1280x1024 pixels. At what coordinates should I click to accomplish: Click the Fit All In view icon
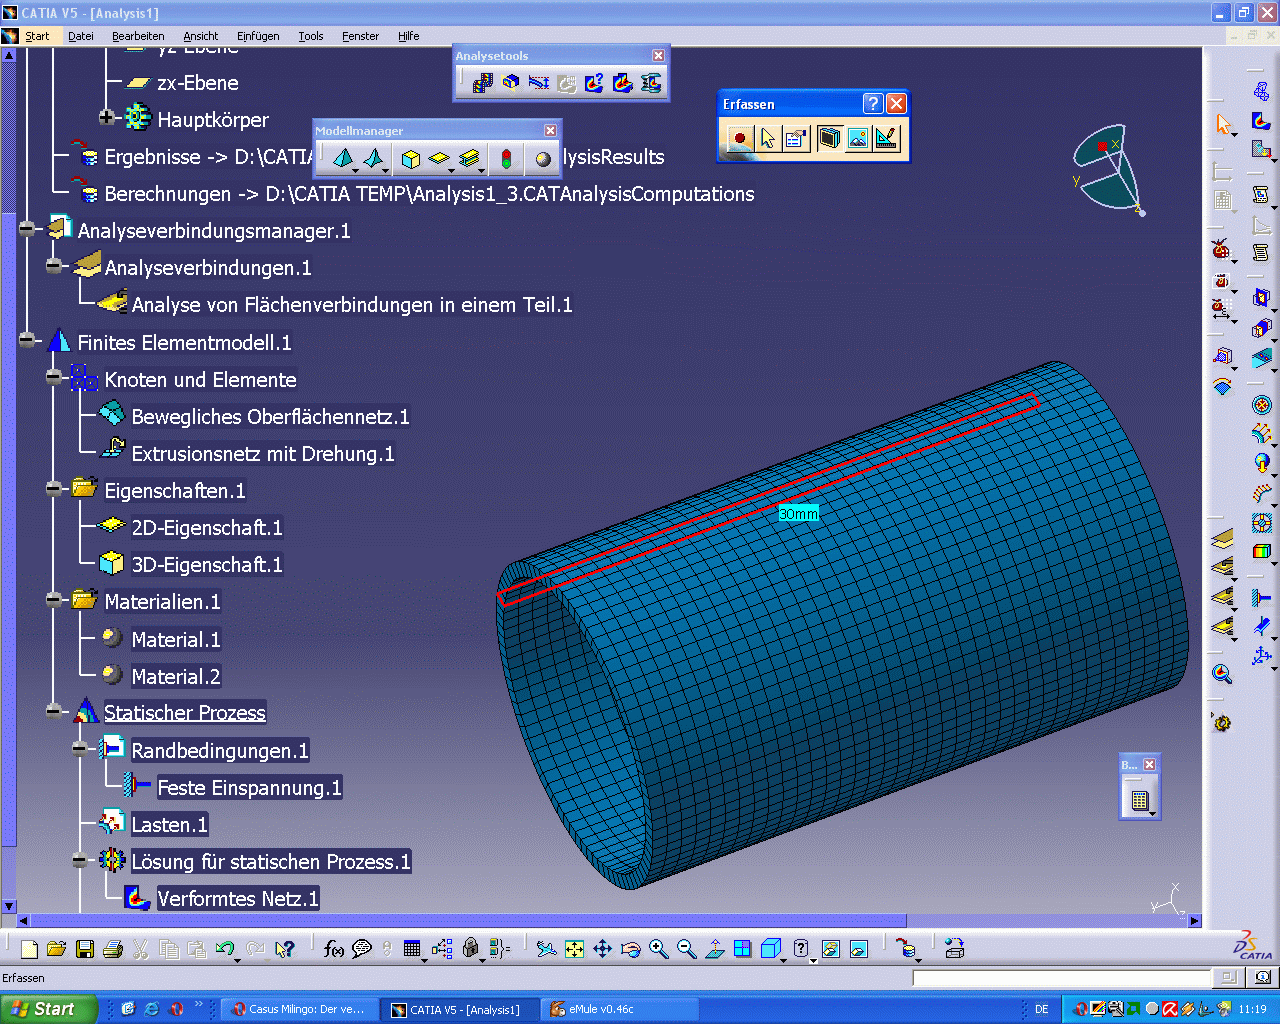point(574,949)
